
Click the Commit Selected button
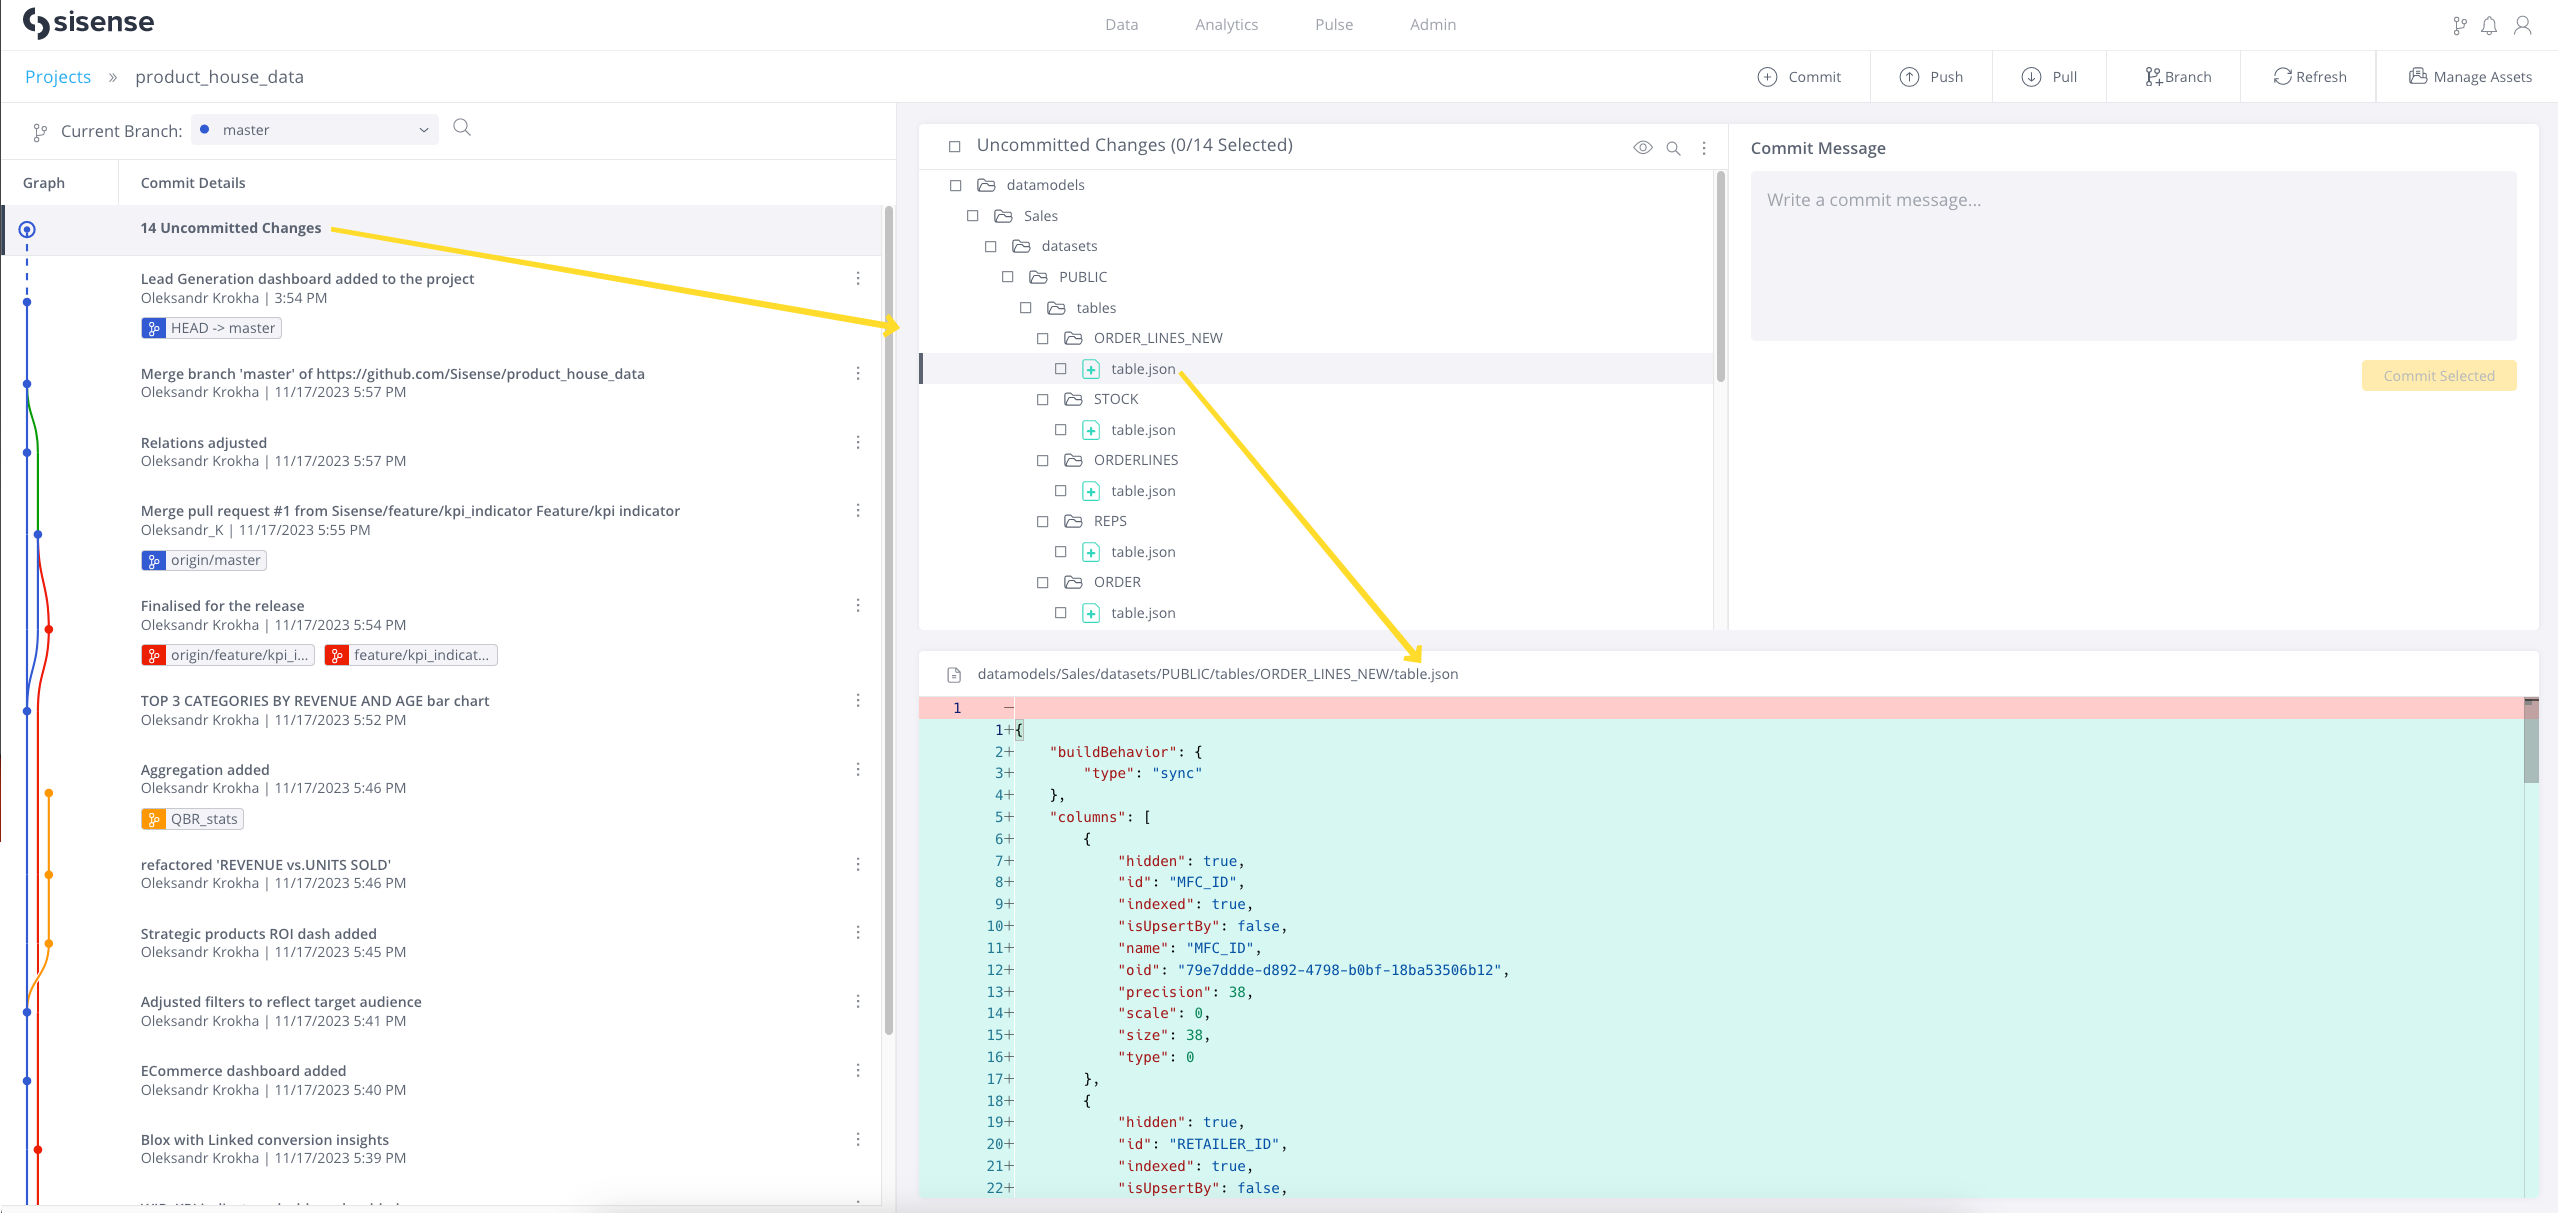click(2439, 376)
